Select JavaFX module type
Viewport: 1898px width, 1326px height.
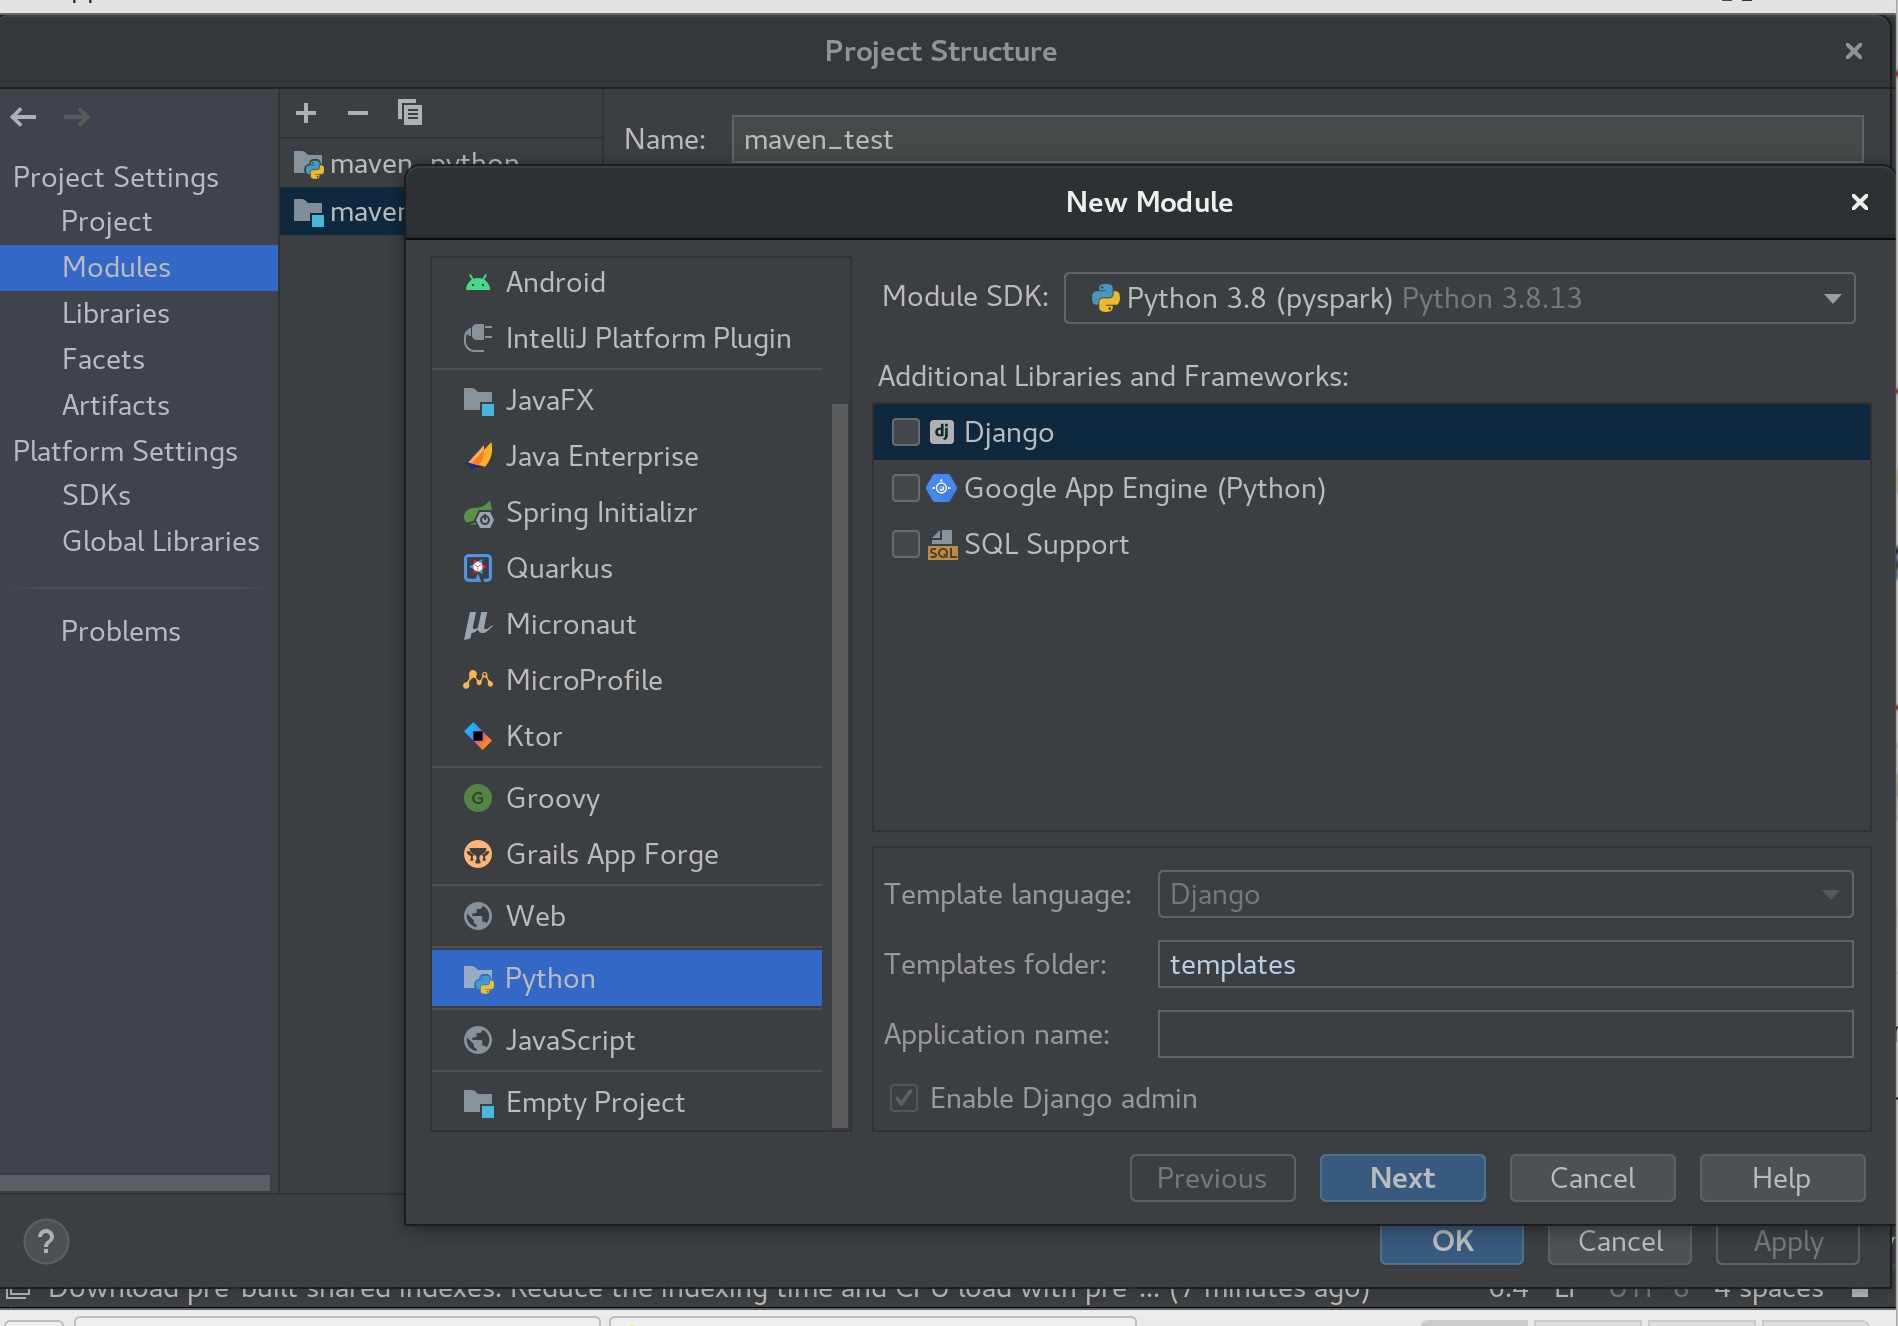627,401
